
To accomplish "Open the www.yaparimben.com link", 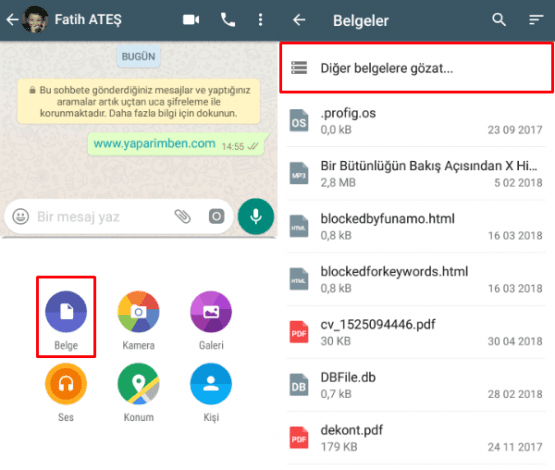I will point(154,143).
